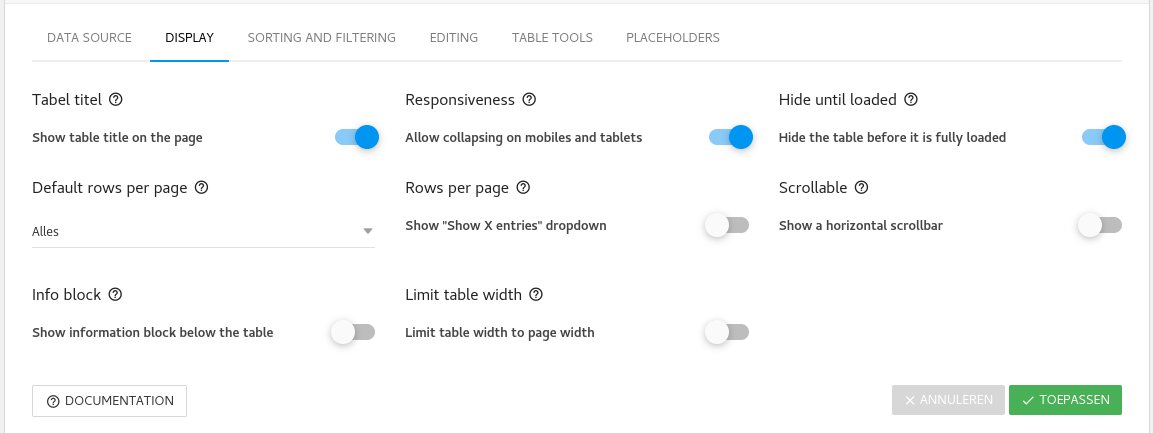The height and width of the screenshot is (433, 1153).
Task: Click help icon beside Limit table width
Action: 536,294
